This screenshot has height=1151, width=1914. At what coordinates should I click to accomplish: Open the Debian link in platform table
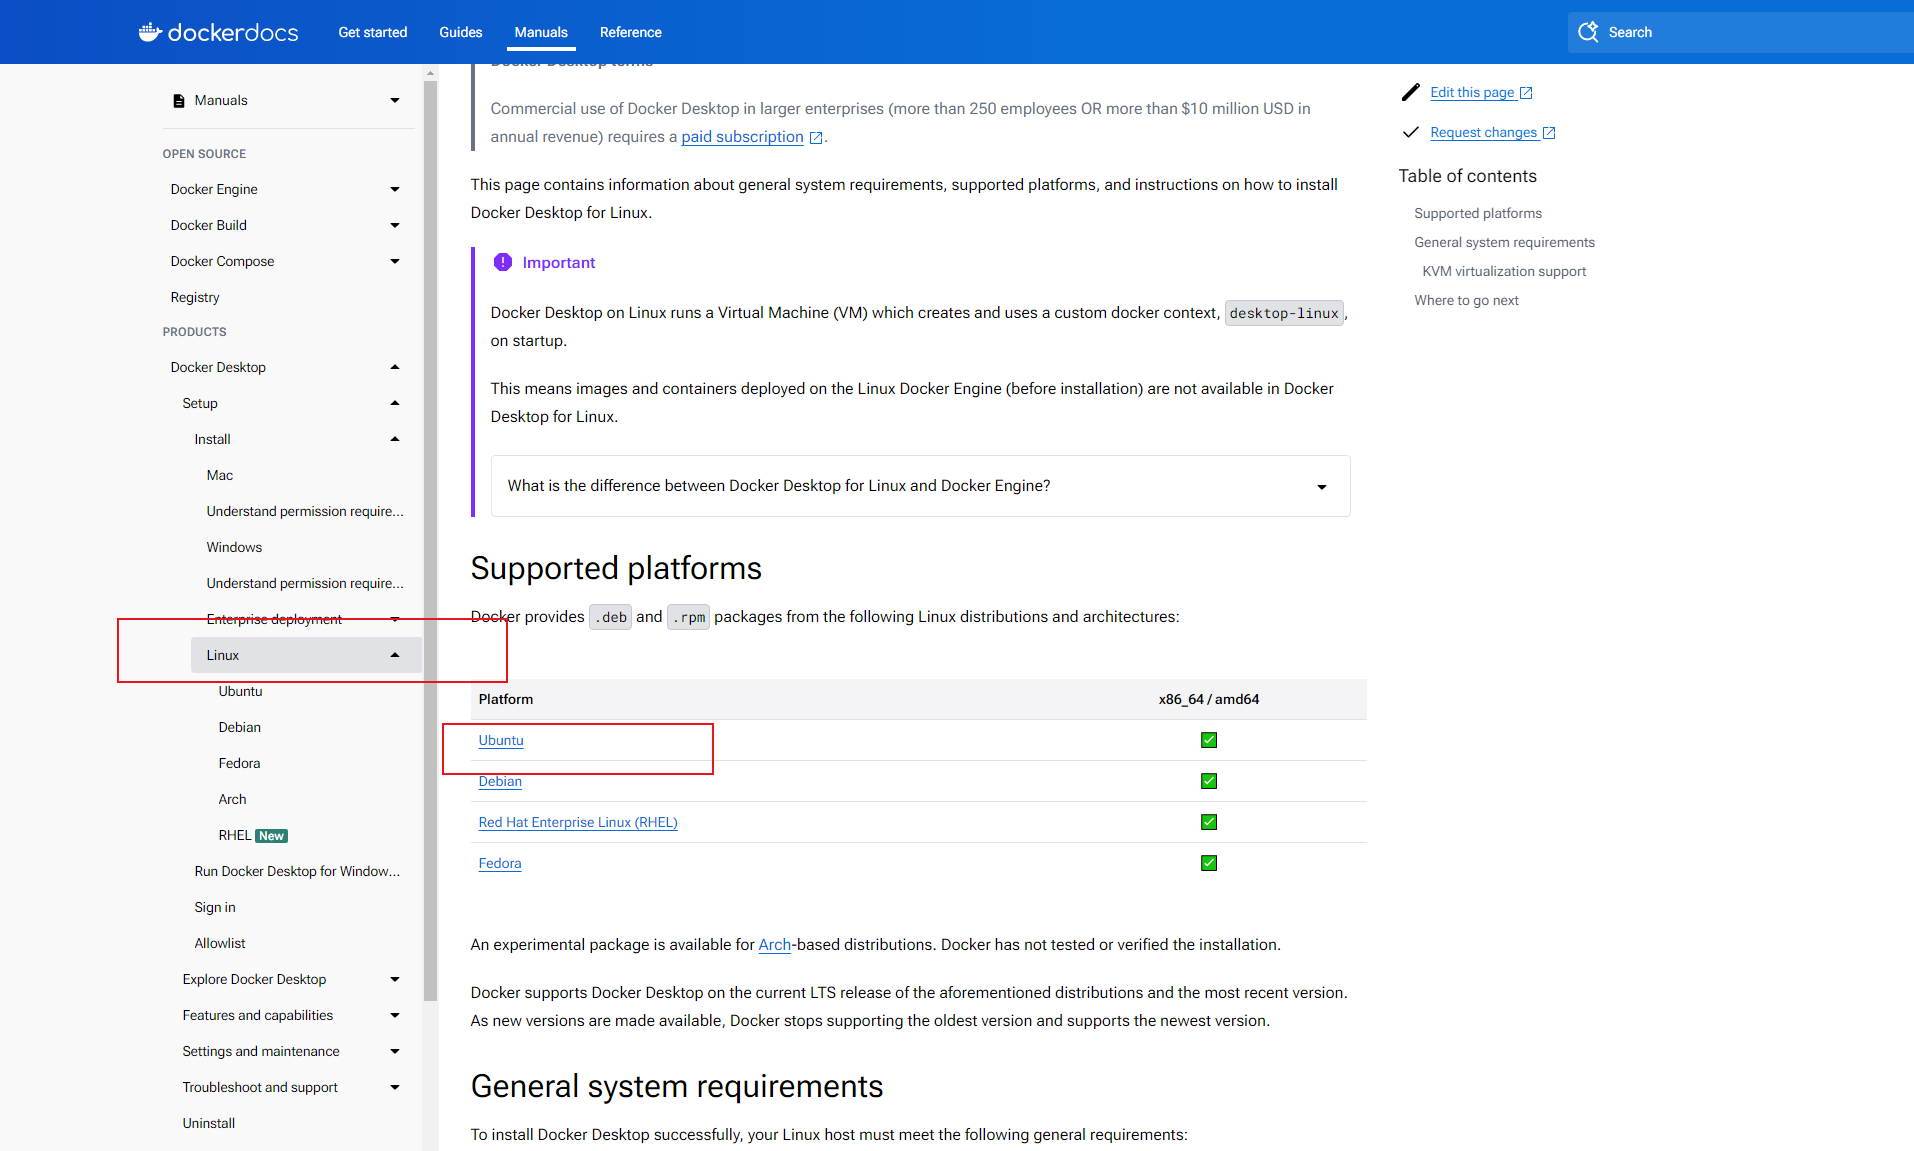[x=500, y=781]
